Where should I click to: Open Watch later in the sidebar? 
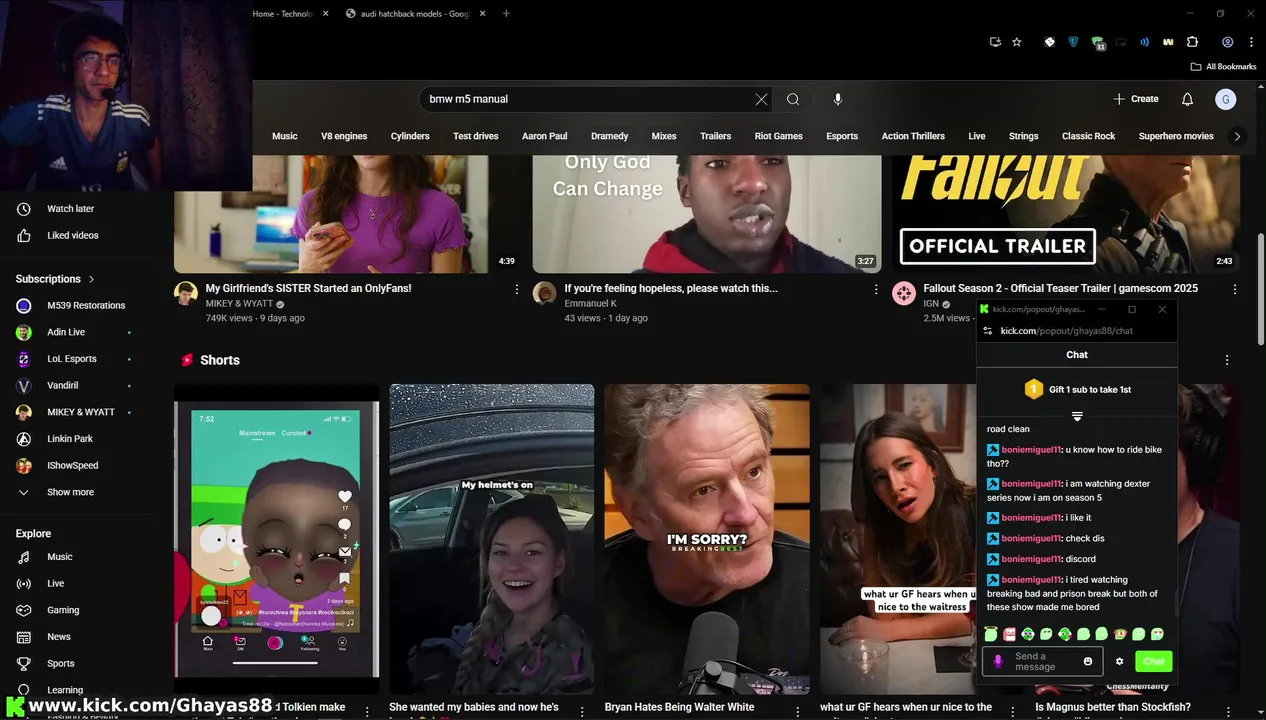tap(70, 209)
